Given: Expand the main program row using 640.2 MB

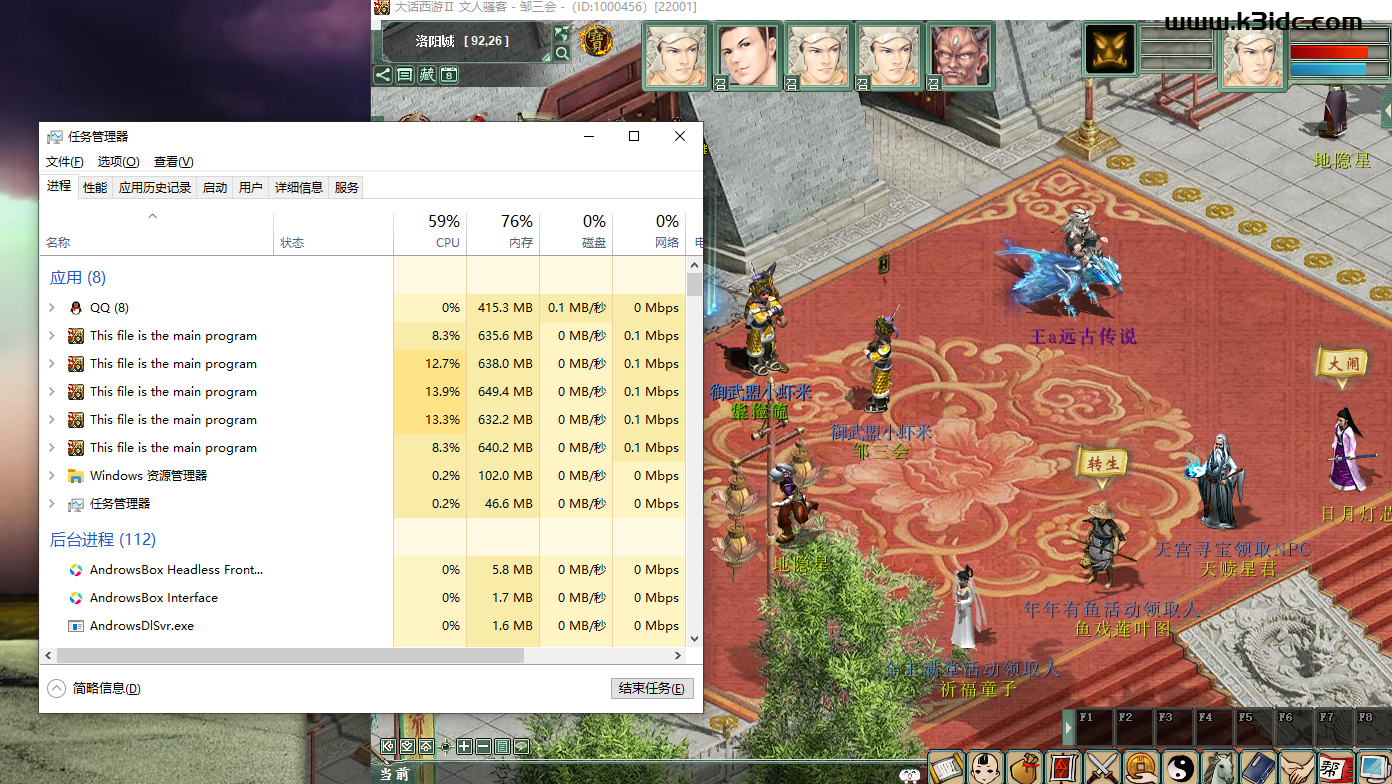Looking at the screenshot, I should [x=52, y=448].
